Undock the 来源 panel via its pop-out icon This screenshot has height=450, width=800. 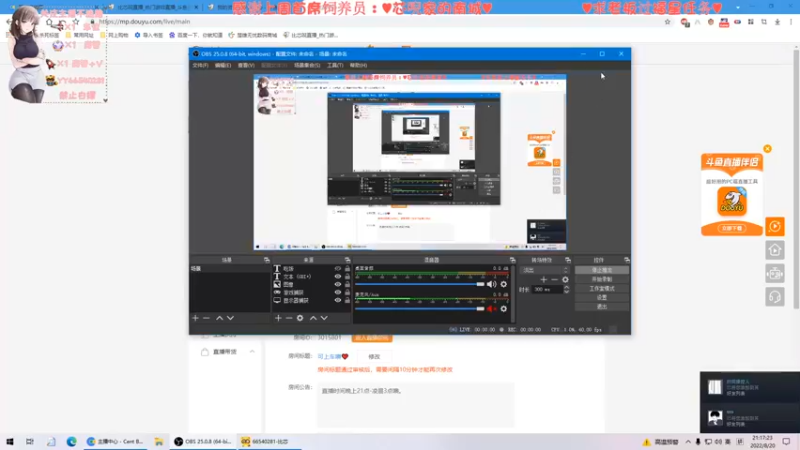pos(347,260)
